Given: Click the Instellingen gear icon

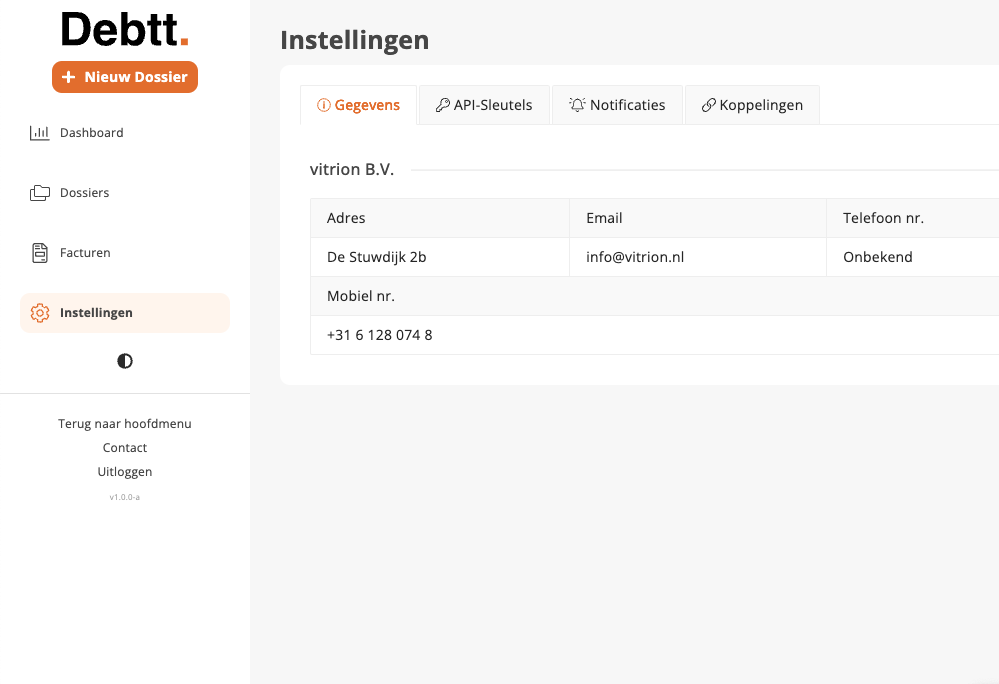Looking at the screenshot, I should pyautogui.click(x=40, y=313).
